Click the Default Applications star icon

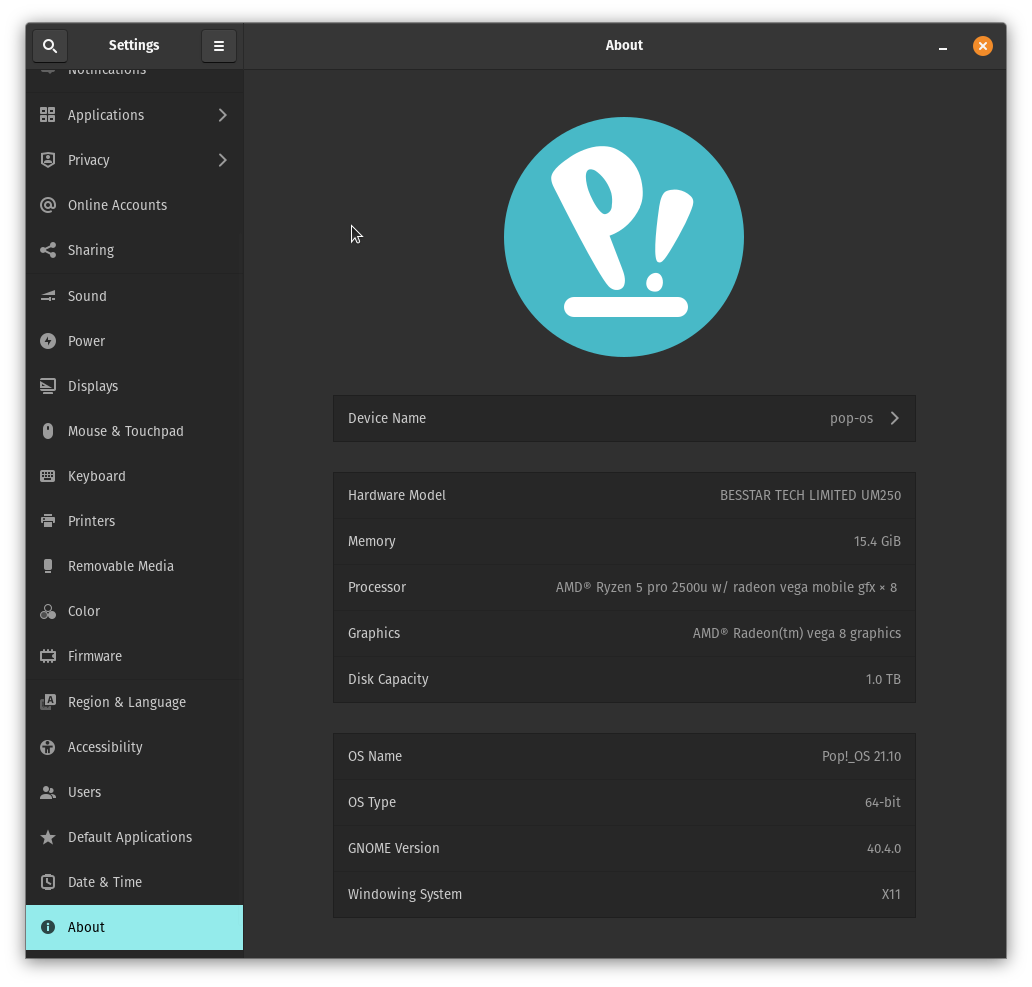47,837
